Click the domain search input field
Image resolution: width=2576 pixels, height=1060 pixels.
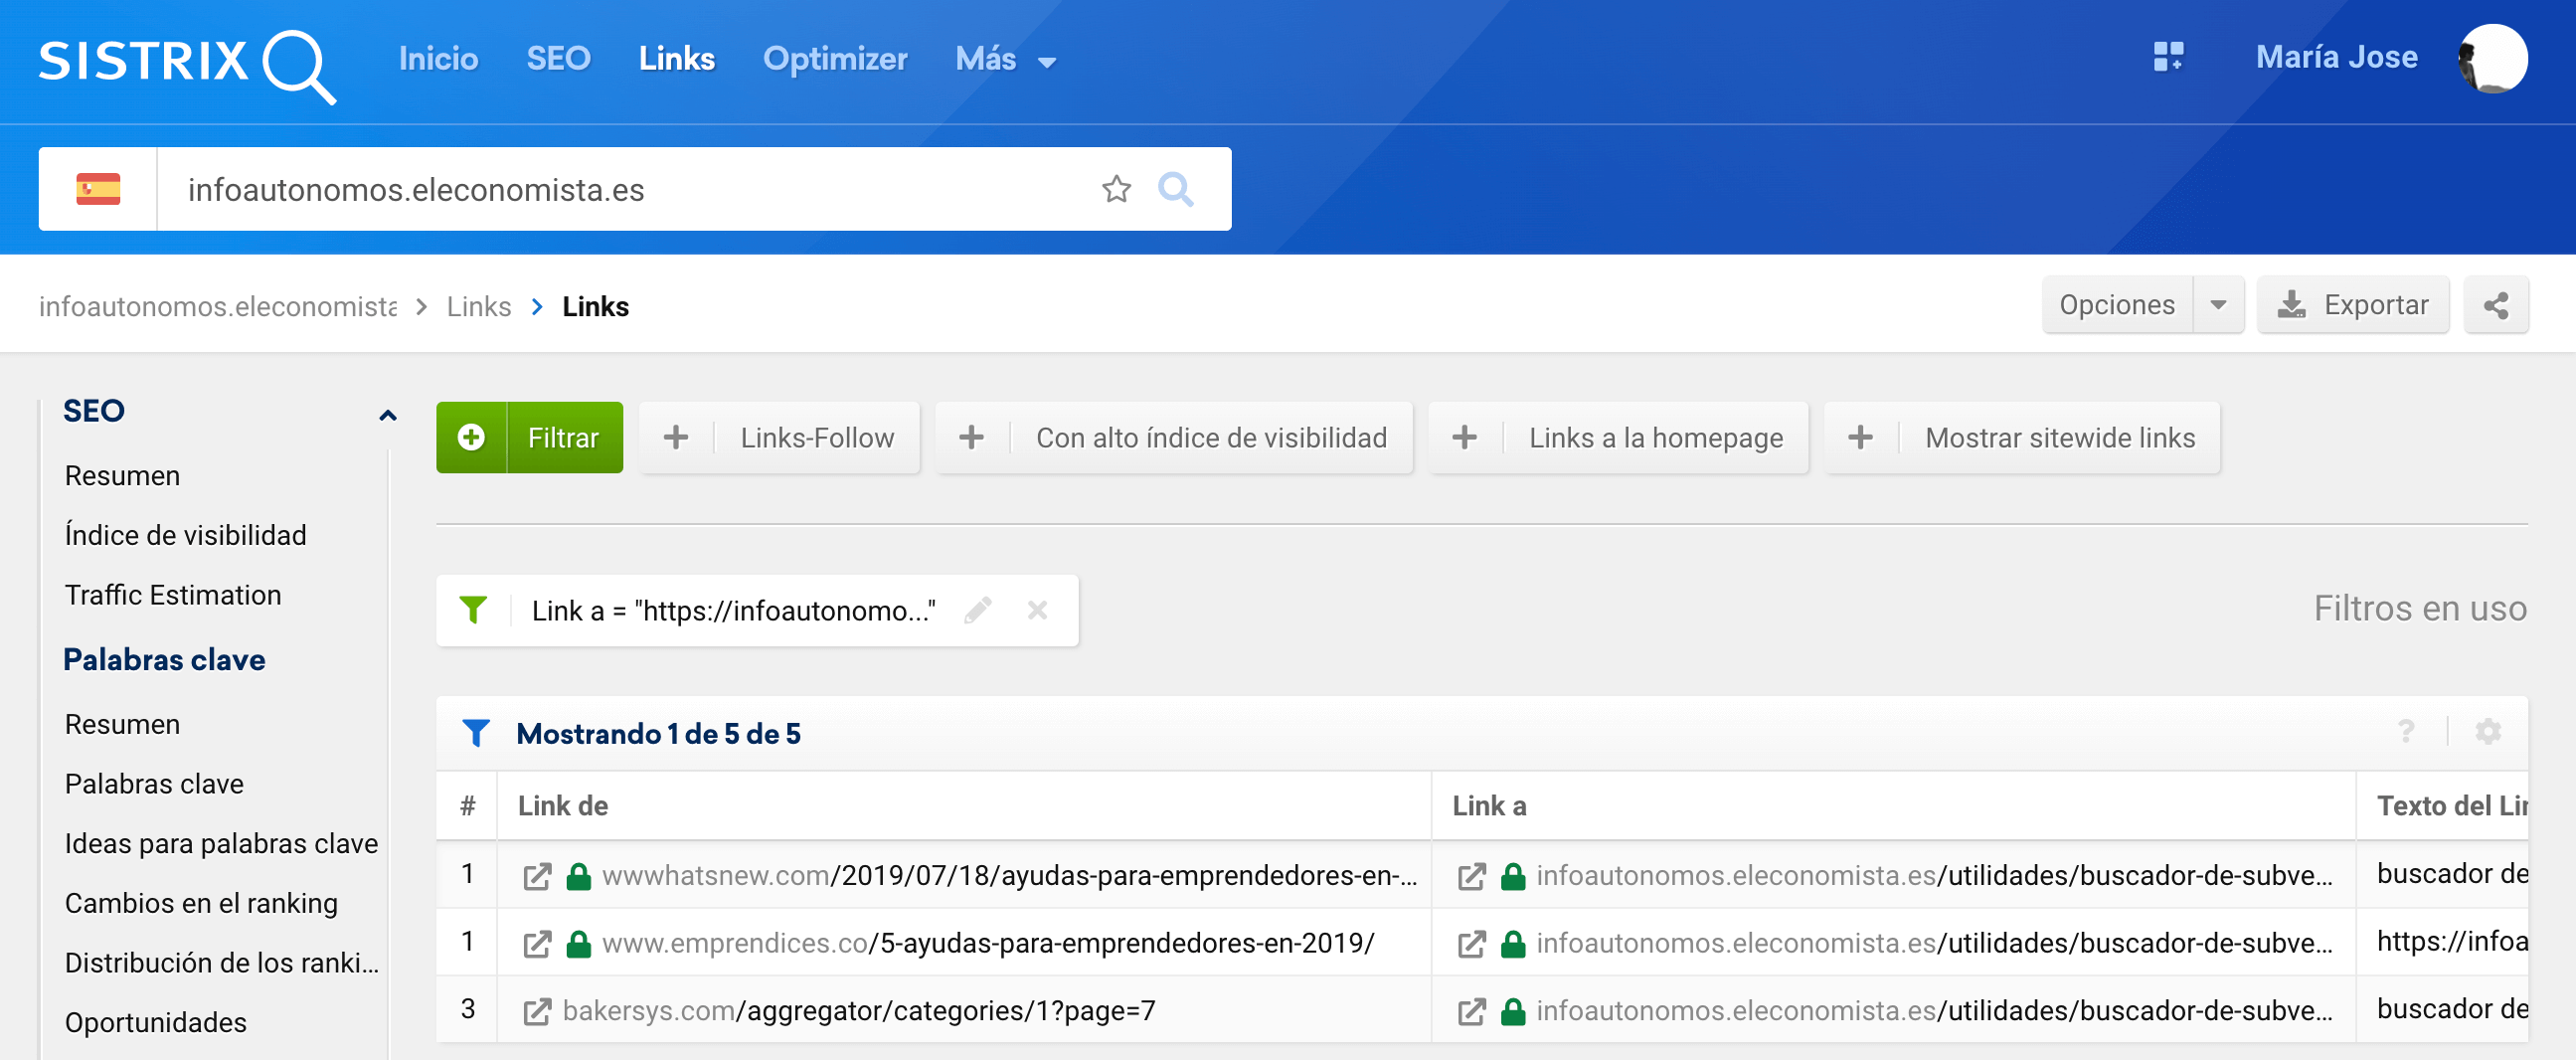click(x=620, y=189)
